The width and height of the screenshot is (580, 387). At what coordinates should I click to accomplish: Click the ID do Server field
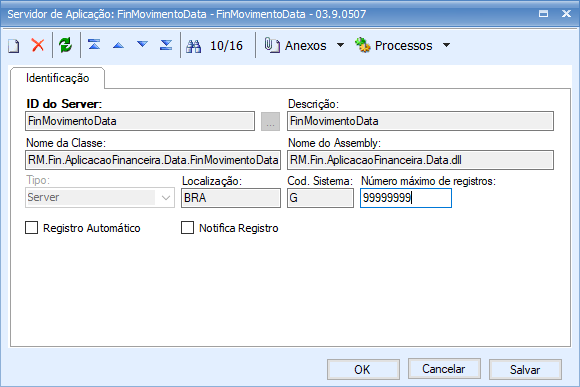[140, 121]
